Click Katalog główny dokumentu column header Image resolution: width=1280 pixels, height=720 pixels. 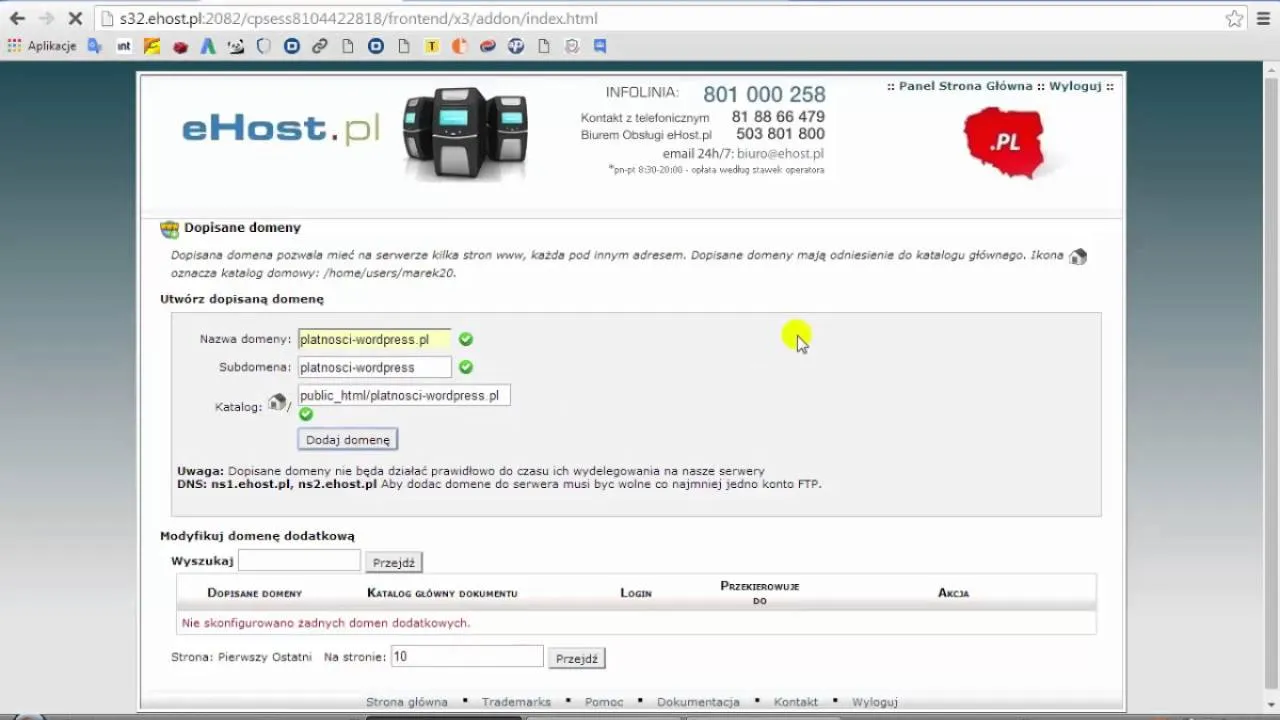point(442,593)
